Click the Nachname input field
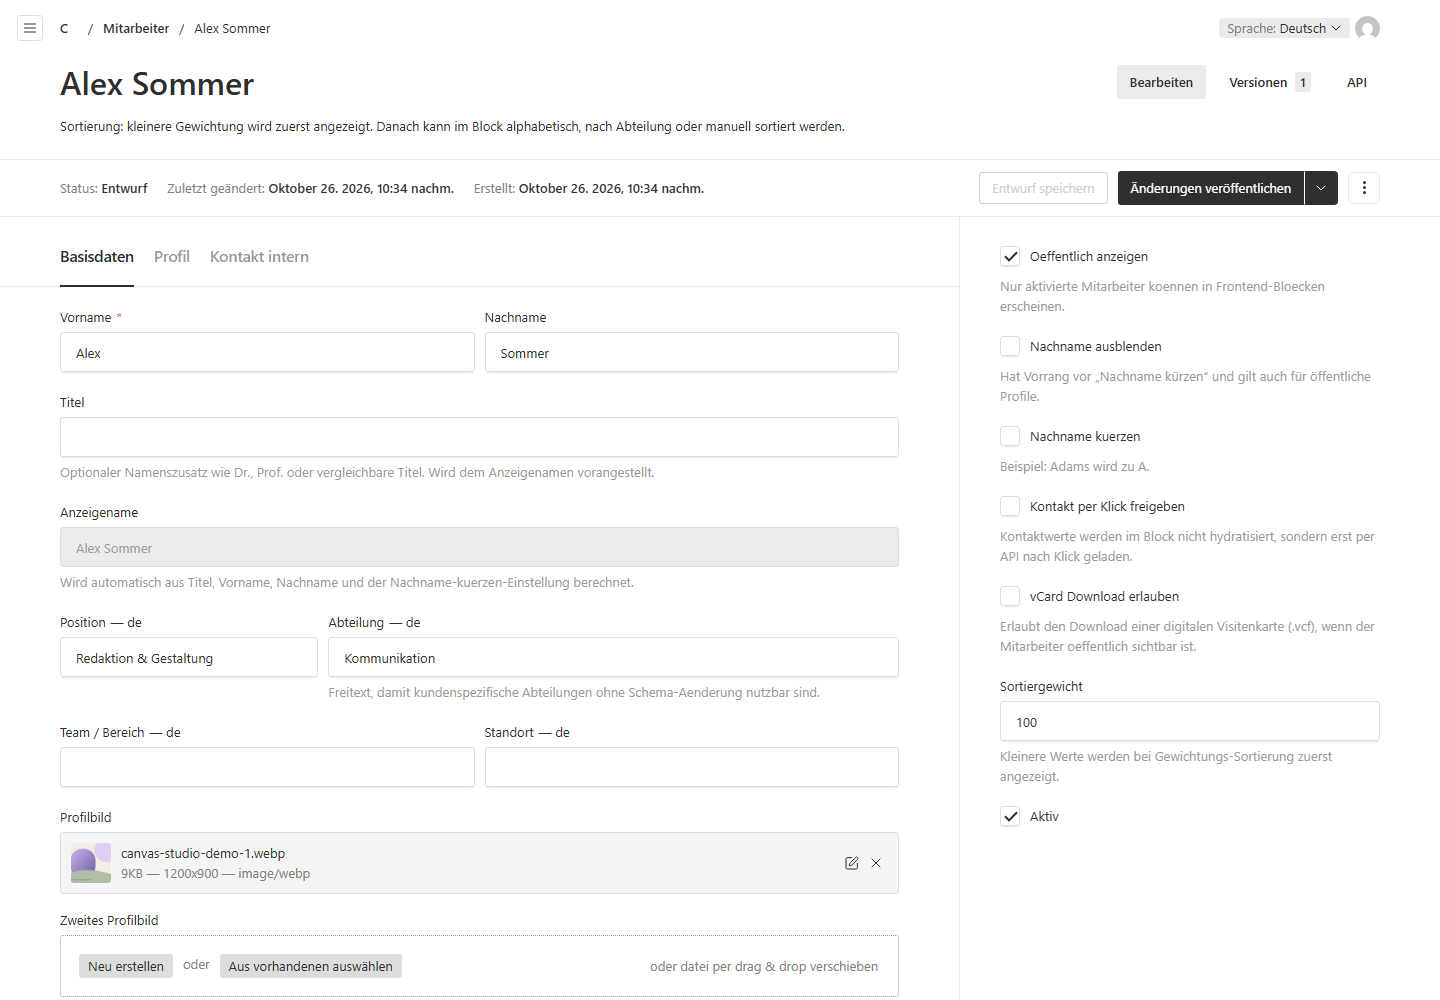The height and width of the screenshot is (1000, 1440). click(x=692, y=352)
